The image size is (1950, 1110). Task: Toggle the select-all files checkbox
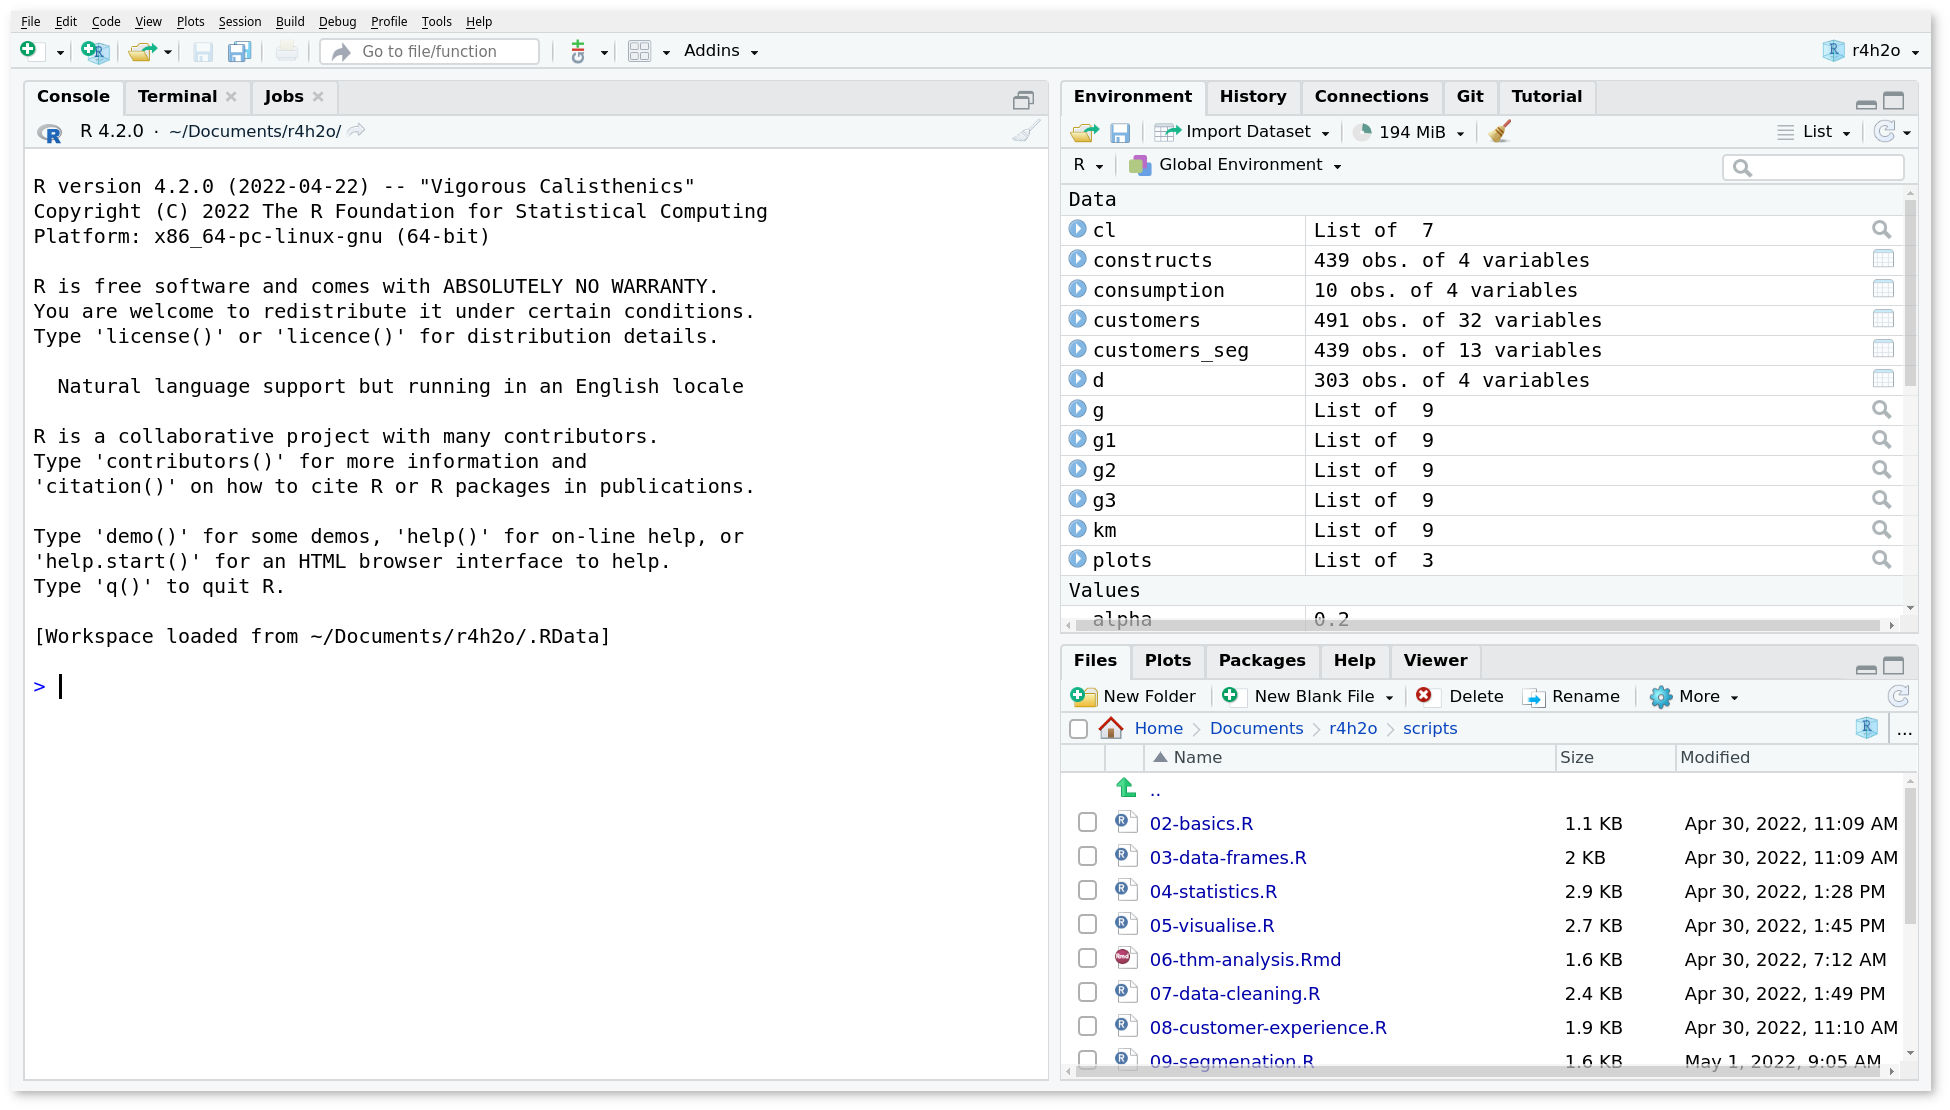(1078, 729)
